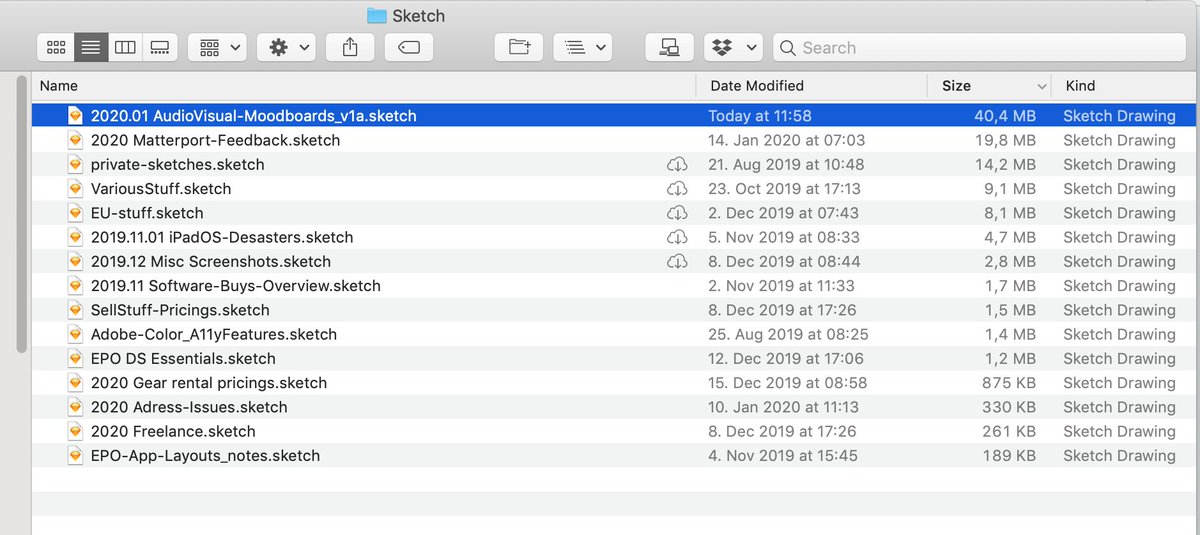This screenshot has width=1200, height=535.
Task: Download Misc Screenshots.sketch via cloud icon
Action: [677, 261]
